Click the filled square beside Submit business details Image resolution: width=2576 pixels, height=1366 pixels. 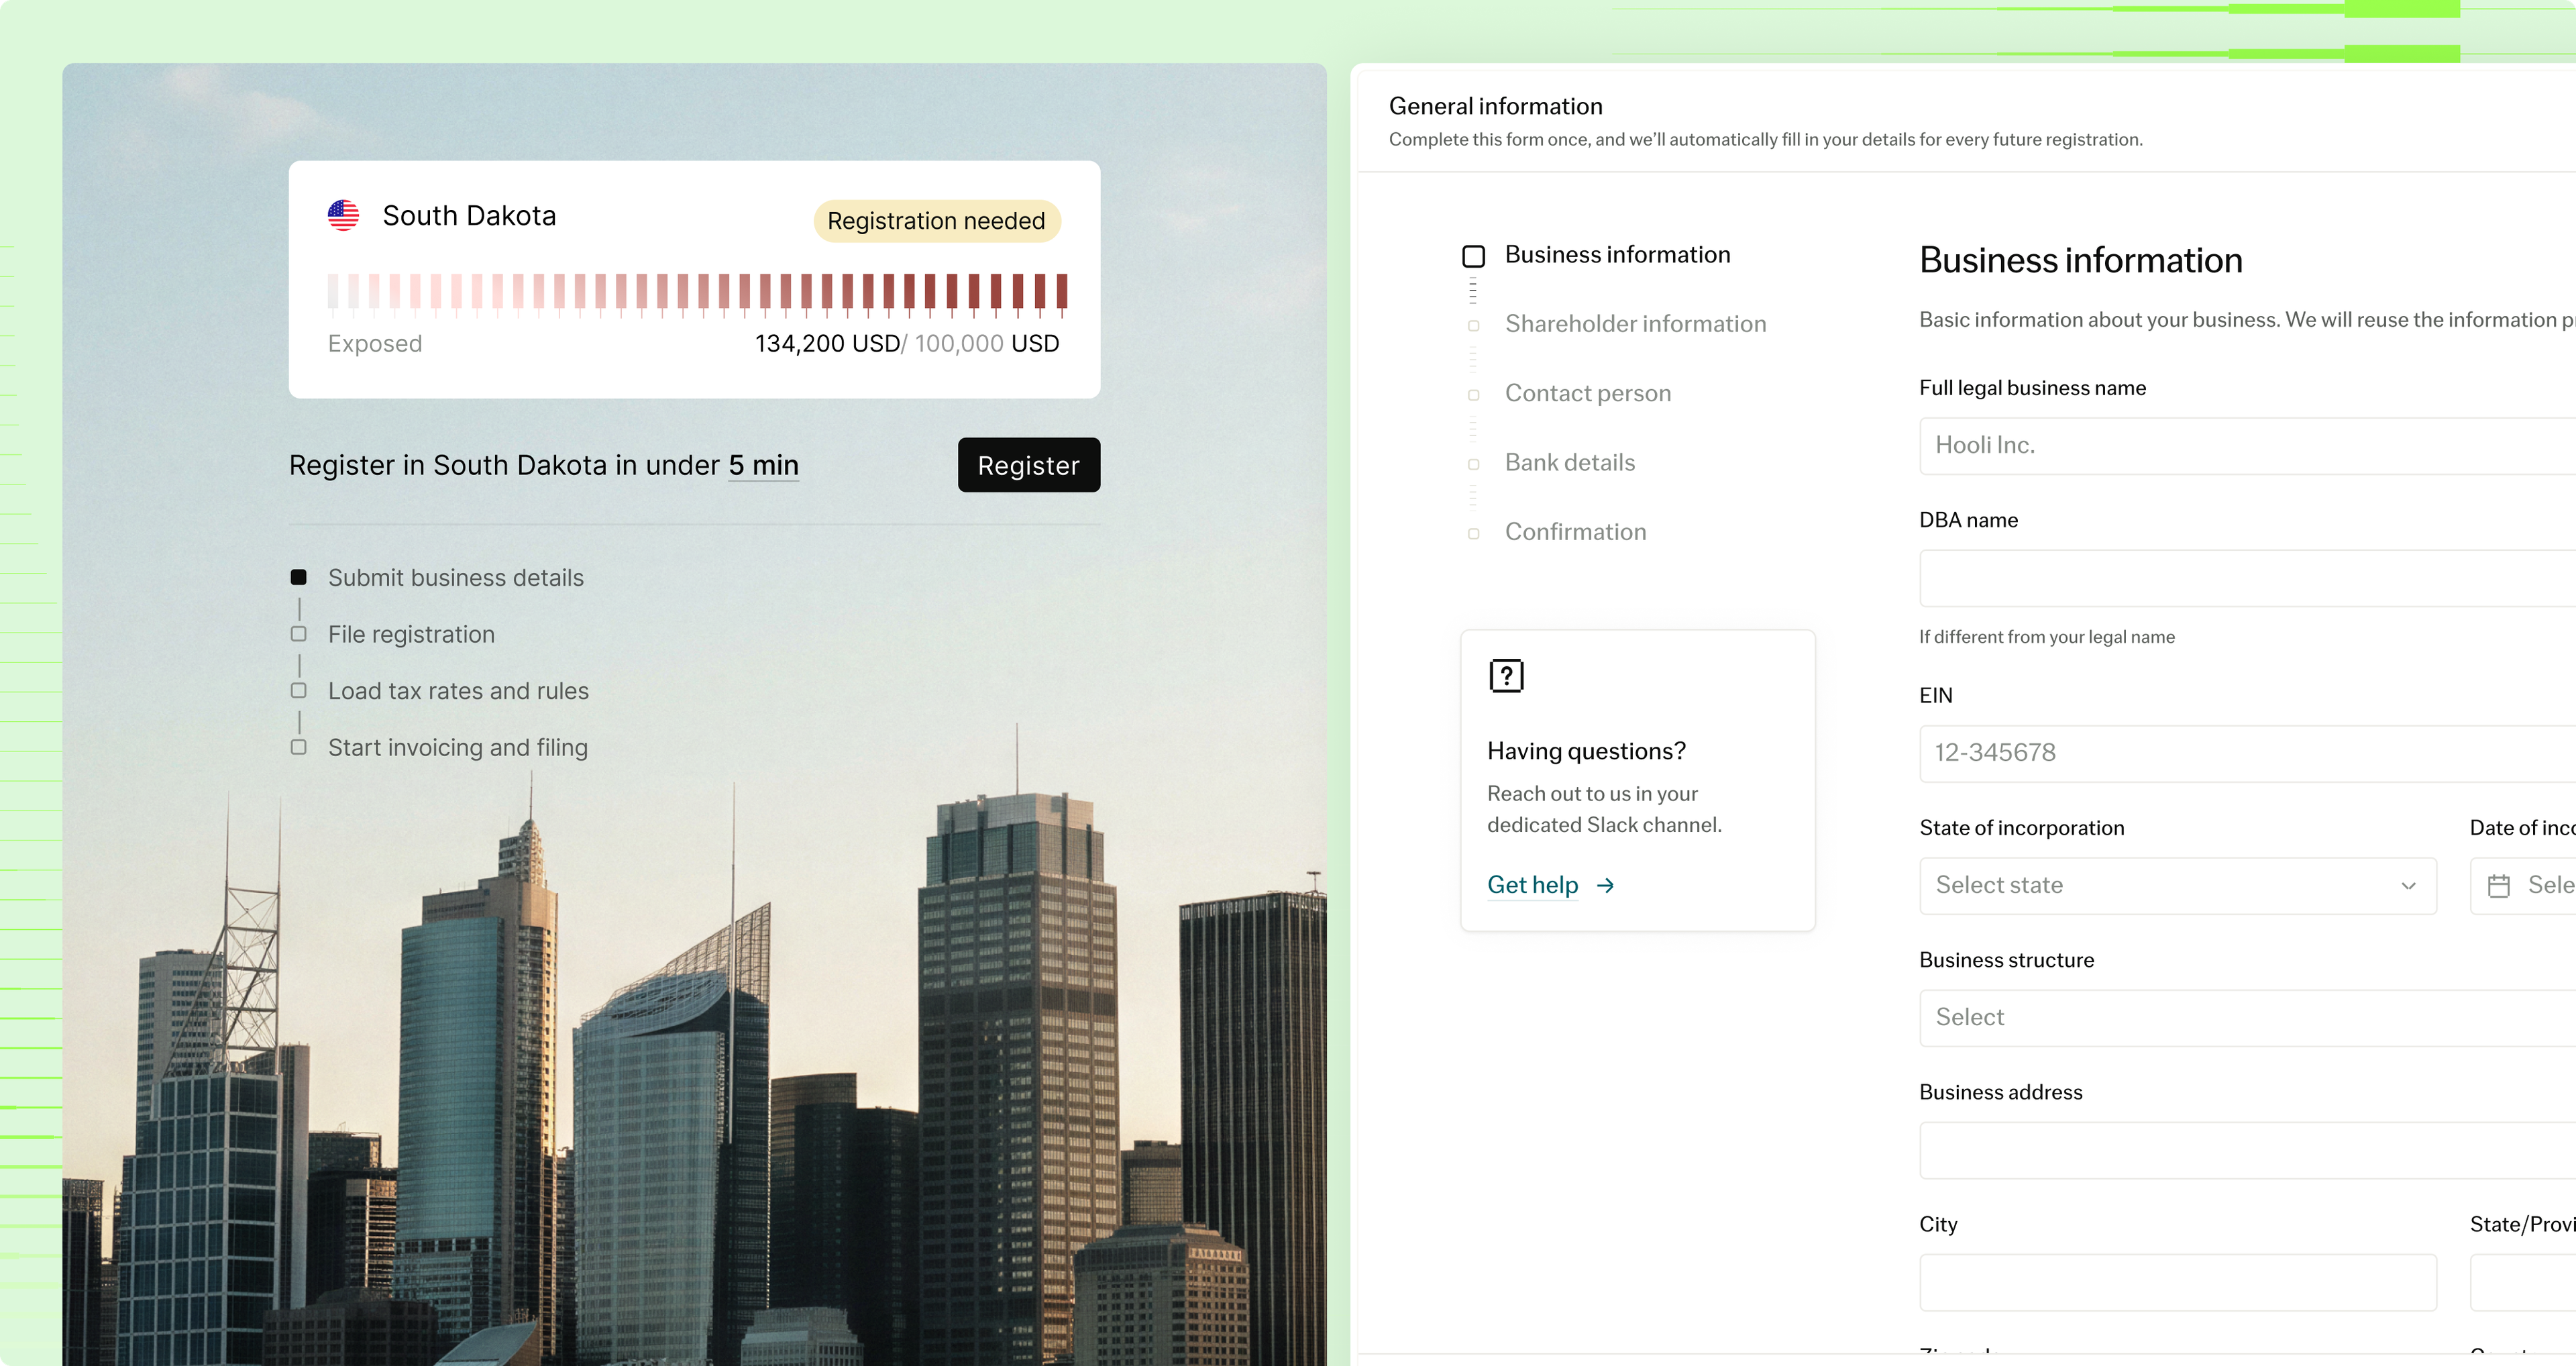click(298, 577)
